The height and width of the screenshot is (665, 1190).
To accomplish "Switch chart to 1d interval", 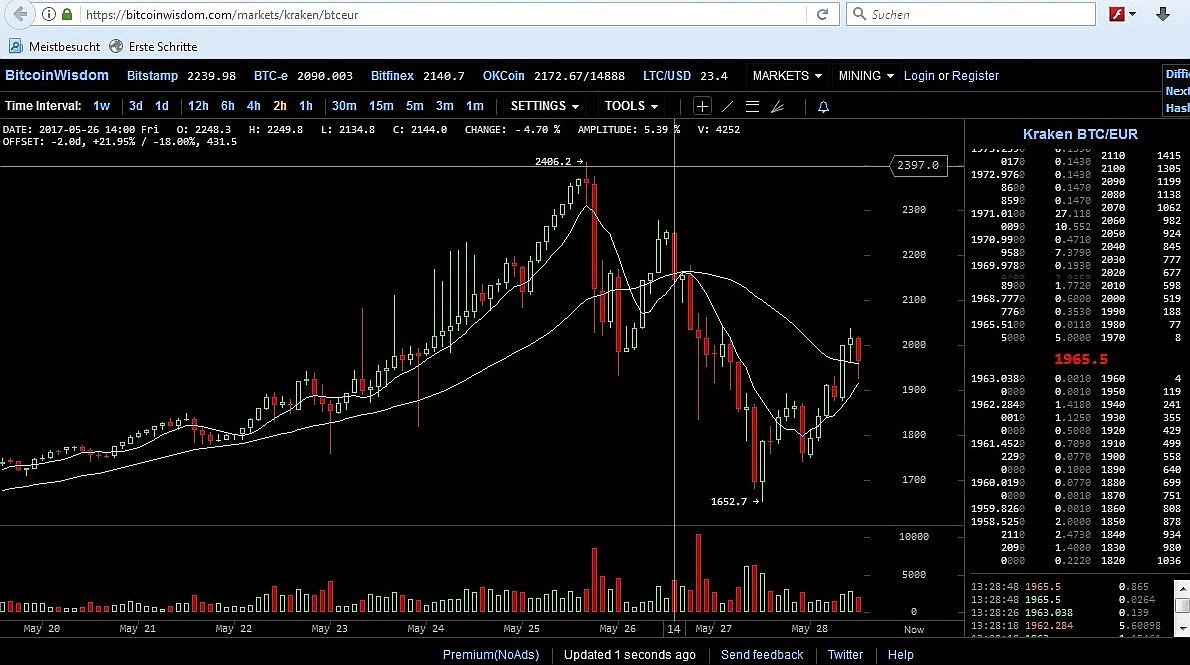I will pos(161,106).
